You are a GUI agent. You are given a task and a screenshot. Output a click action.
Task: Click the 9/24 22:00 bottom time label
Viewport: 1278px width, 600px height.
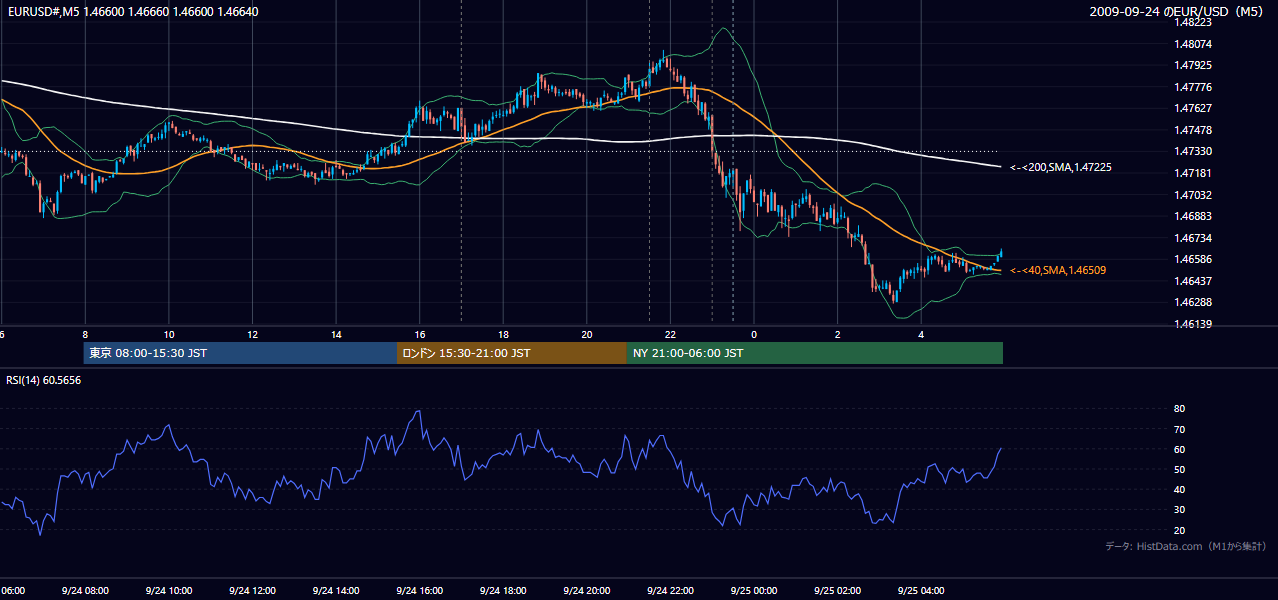pyautogui.click(x=671, y=591)
